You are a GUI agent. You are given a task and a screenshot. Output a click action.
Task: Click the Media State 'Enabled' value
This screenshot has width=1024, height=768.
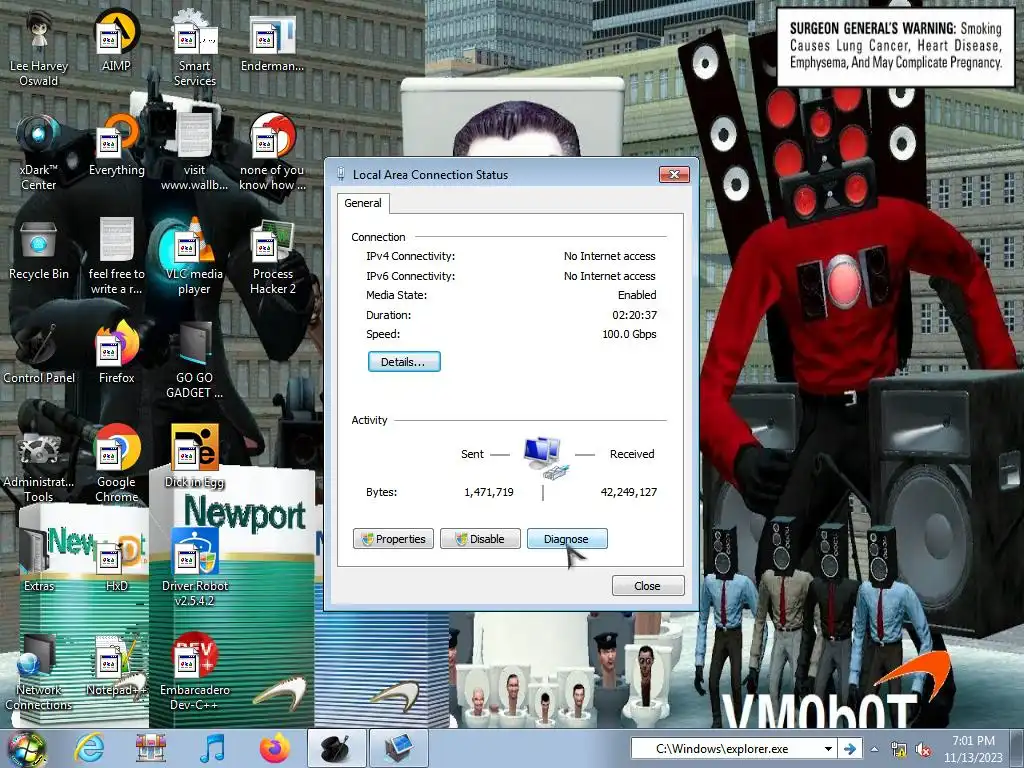[637, 295]
